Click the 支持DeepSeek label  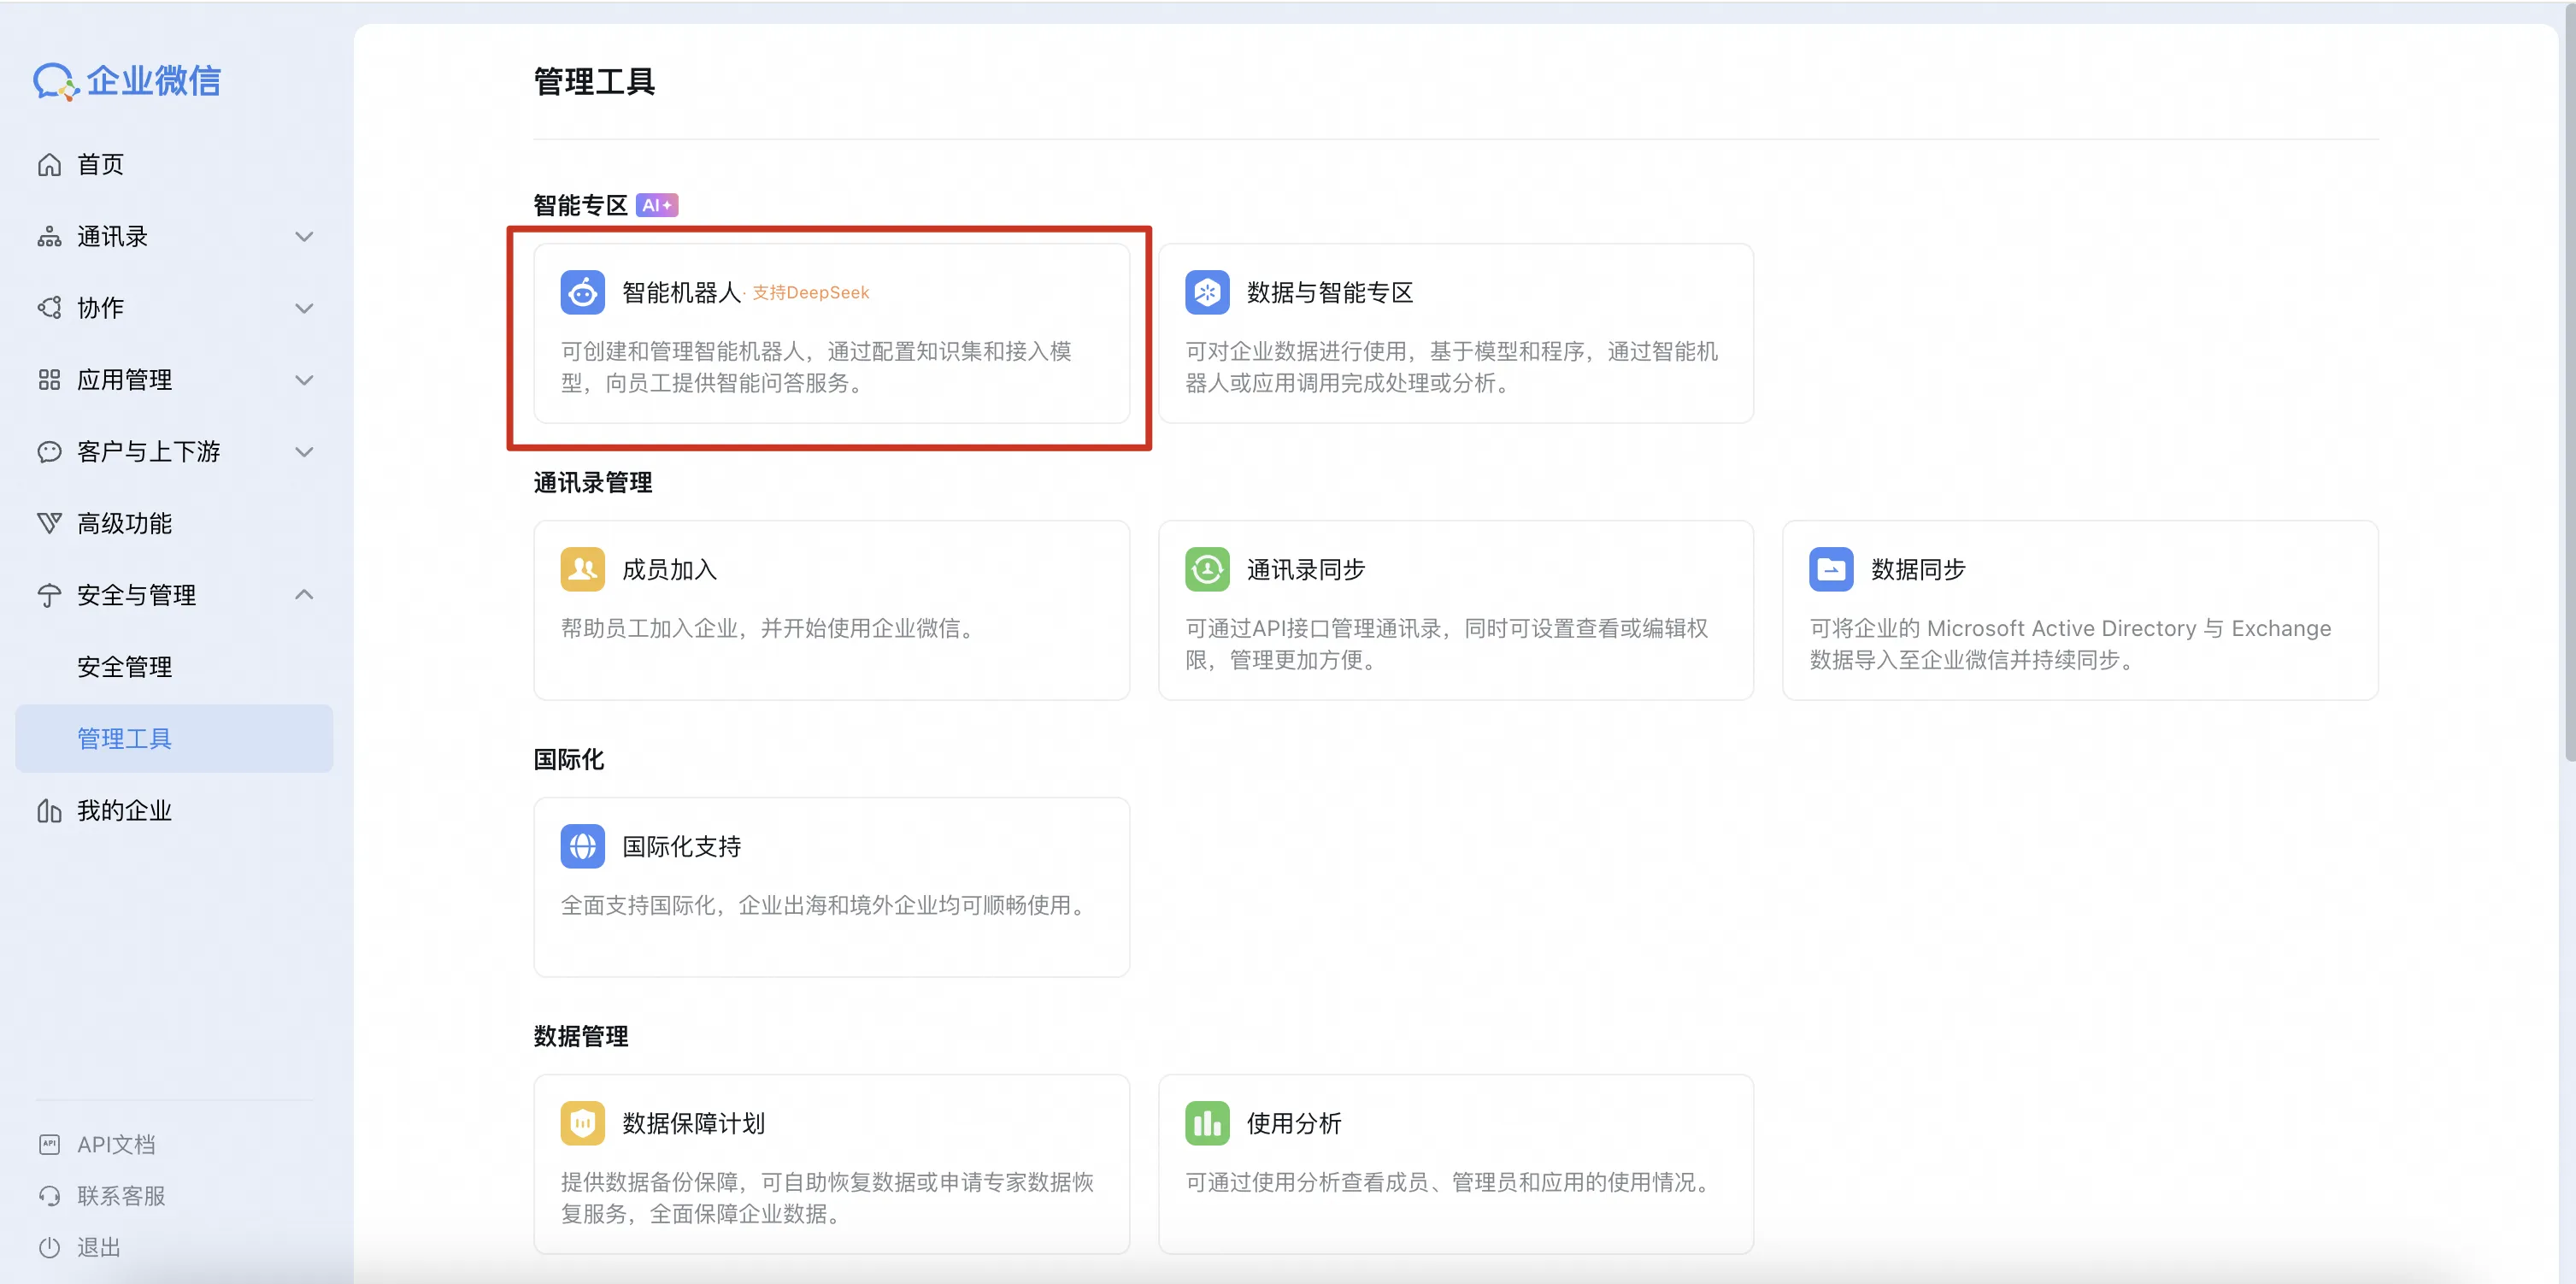(811, 292)
